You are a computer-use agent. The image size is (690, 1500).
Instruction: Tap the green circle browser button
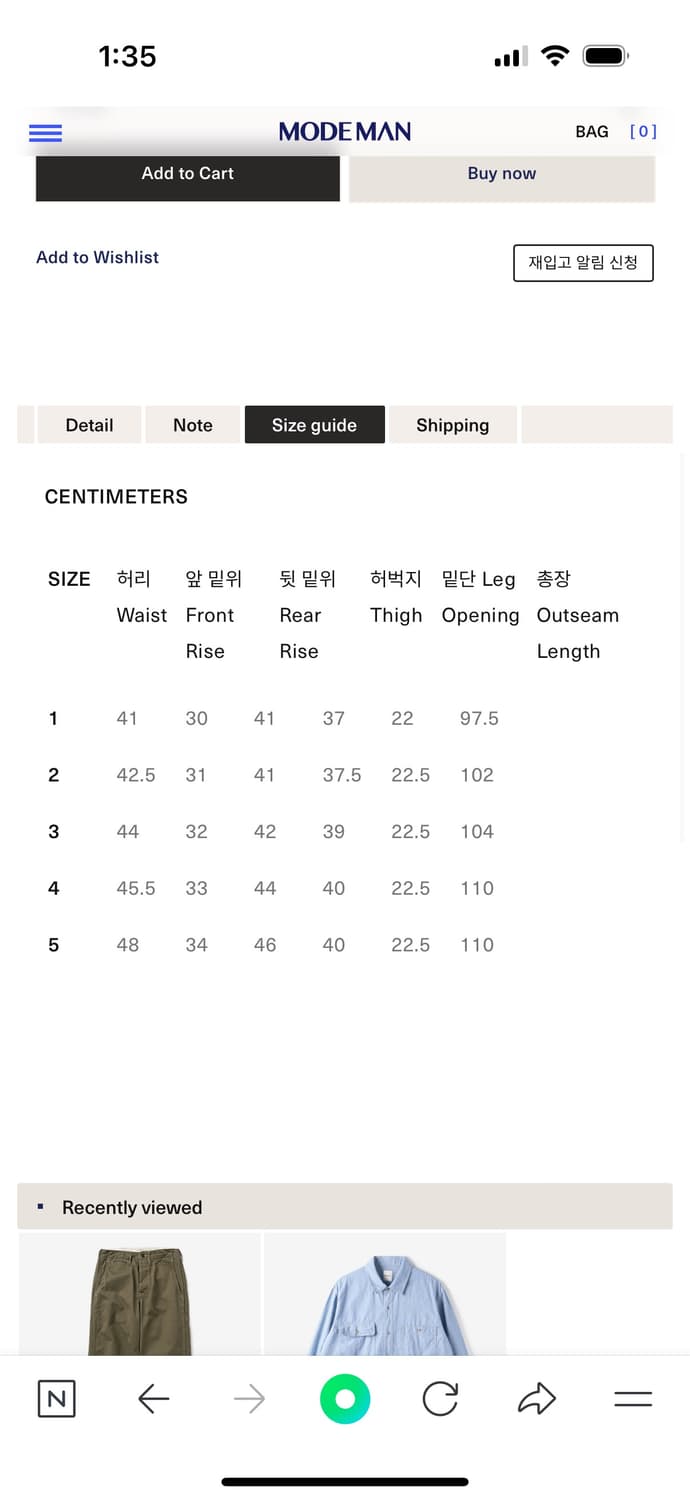345,1399
